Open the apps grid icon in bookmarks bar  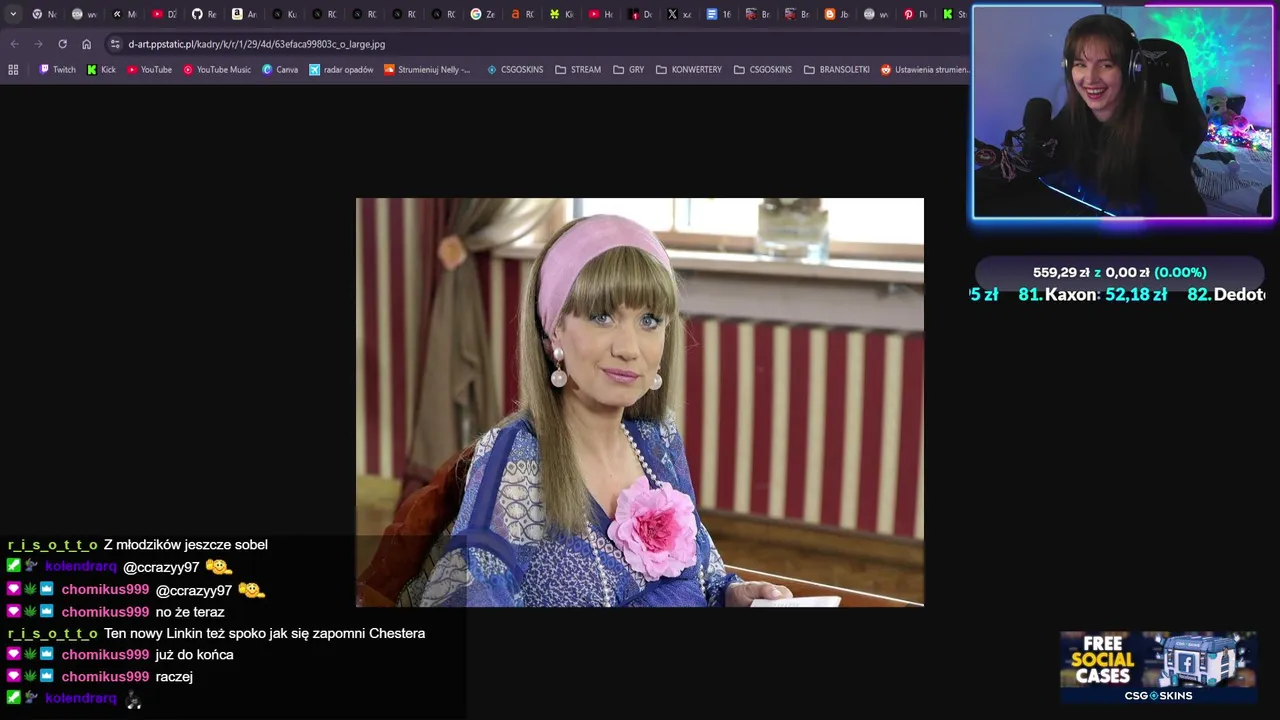point(13,70)
